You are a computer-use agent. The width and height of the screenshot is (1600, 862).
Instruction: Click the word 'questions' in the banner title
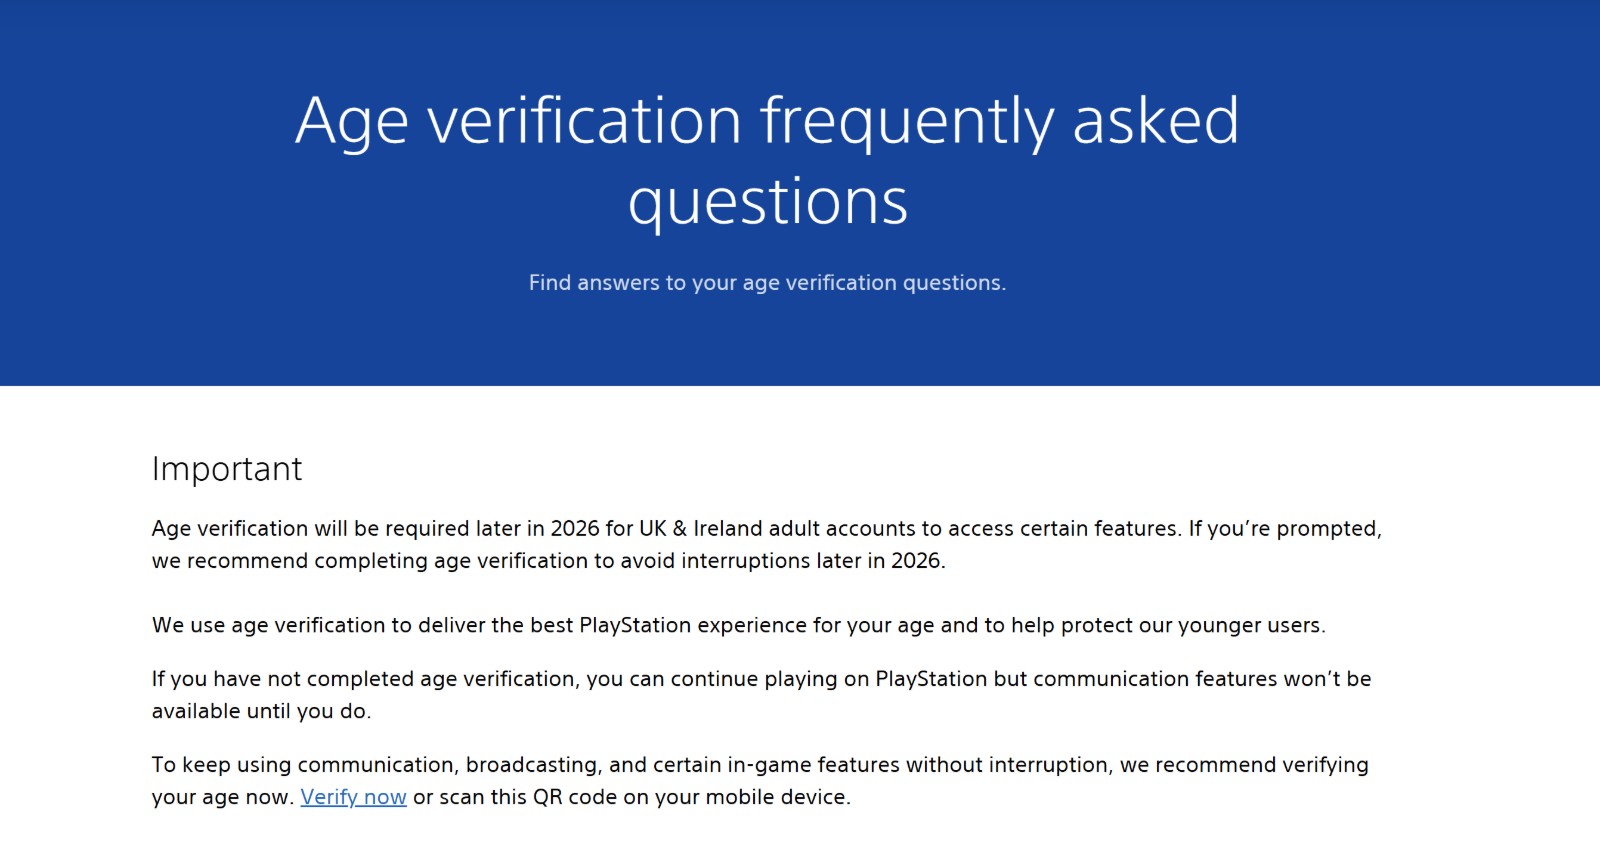point(767,203)
